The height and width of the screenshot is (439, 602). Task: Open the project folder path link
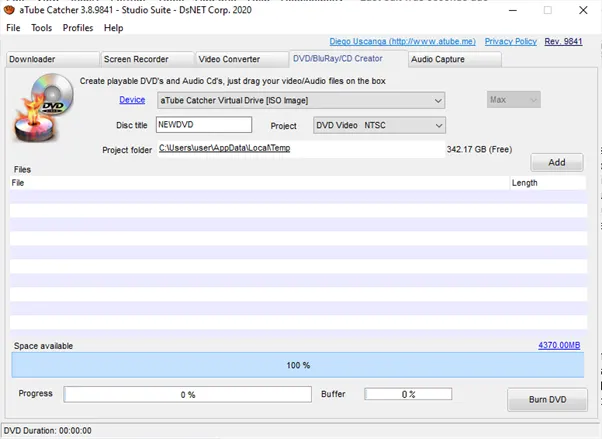pos(225,148)
